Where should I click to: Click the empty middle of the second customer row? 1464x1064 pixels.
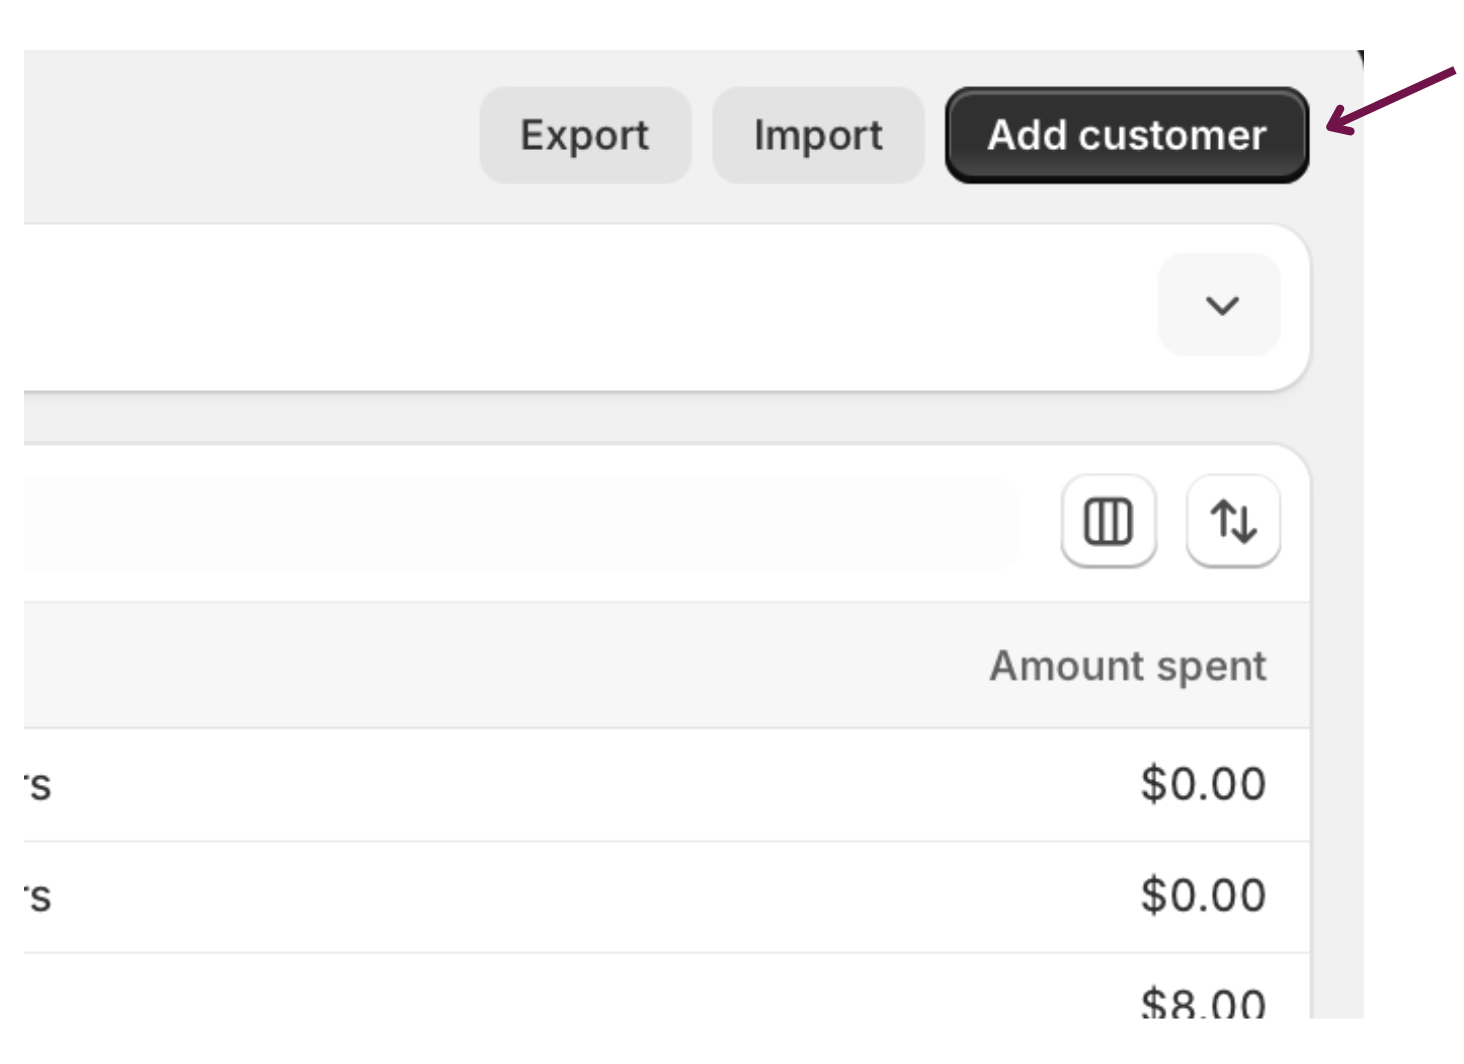point(600,897)
